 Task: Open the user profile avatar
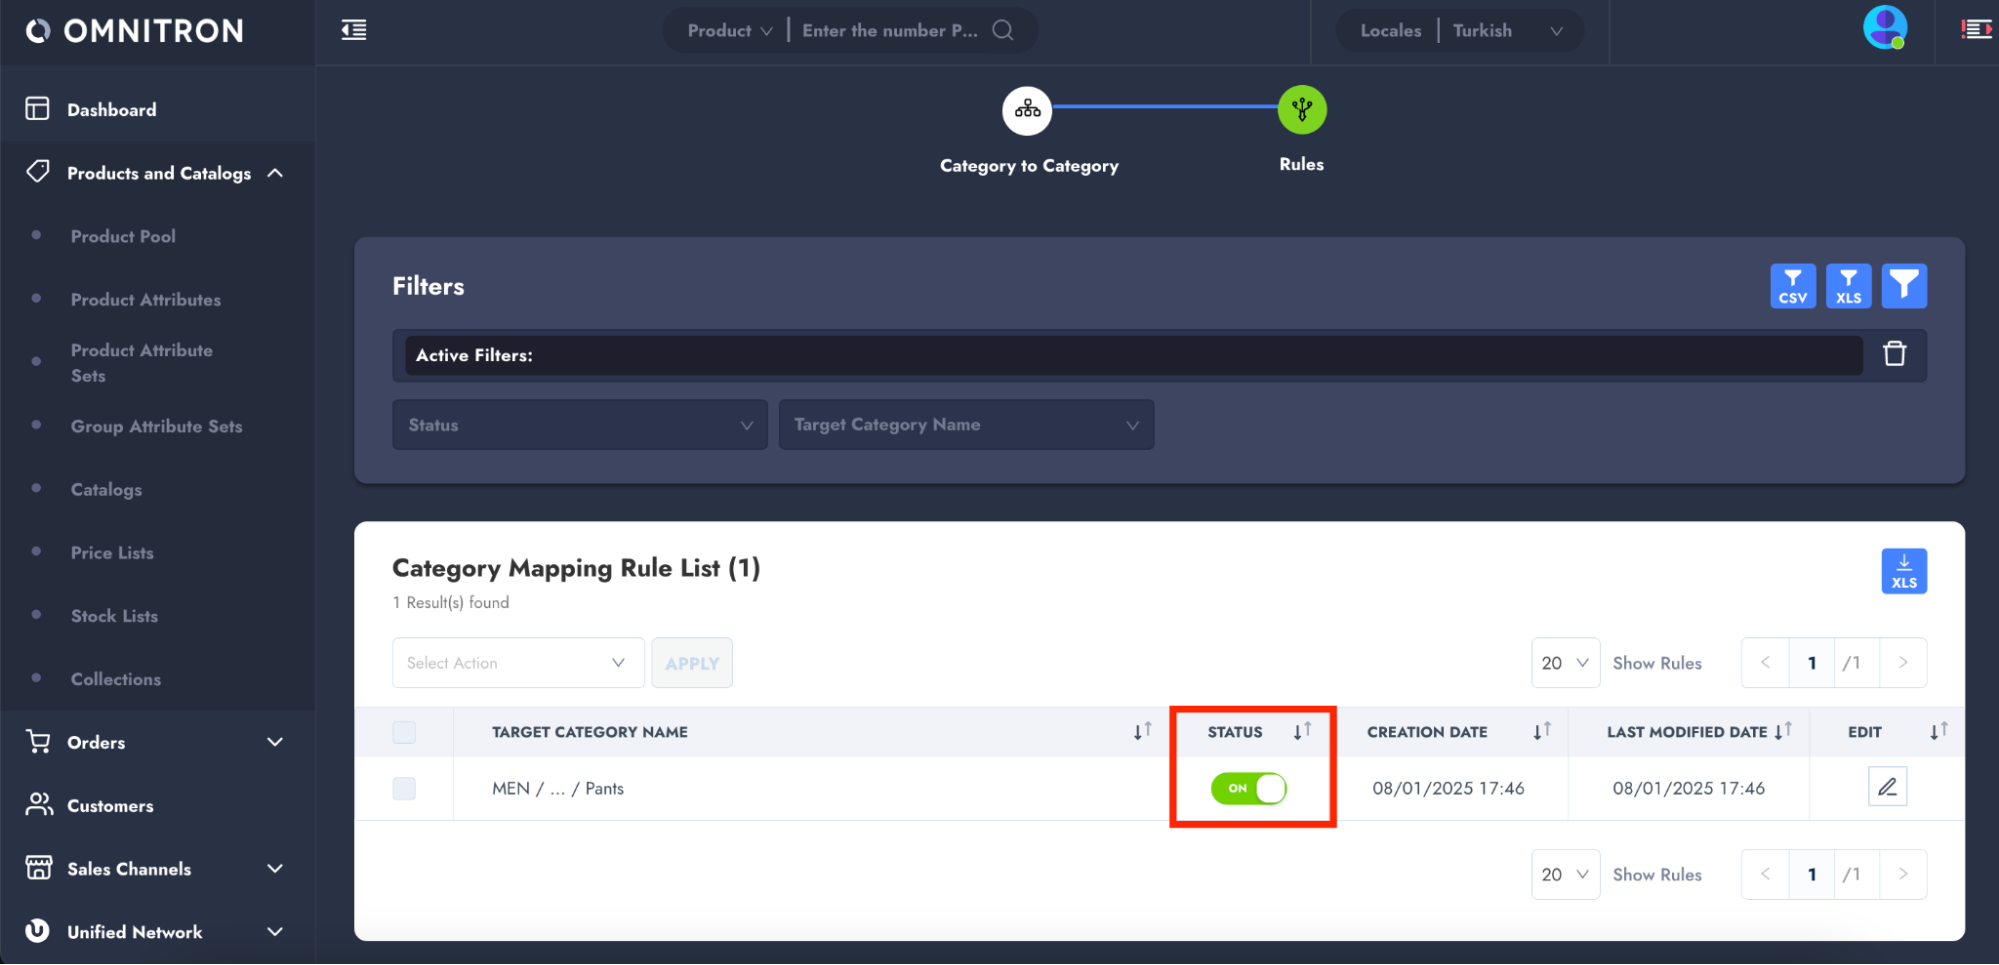click(1884, 28)
